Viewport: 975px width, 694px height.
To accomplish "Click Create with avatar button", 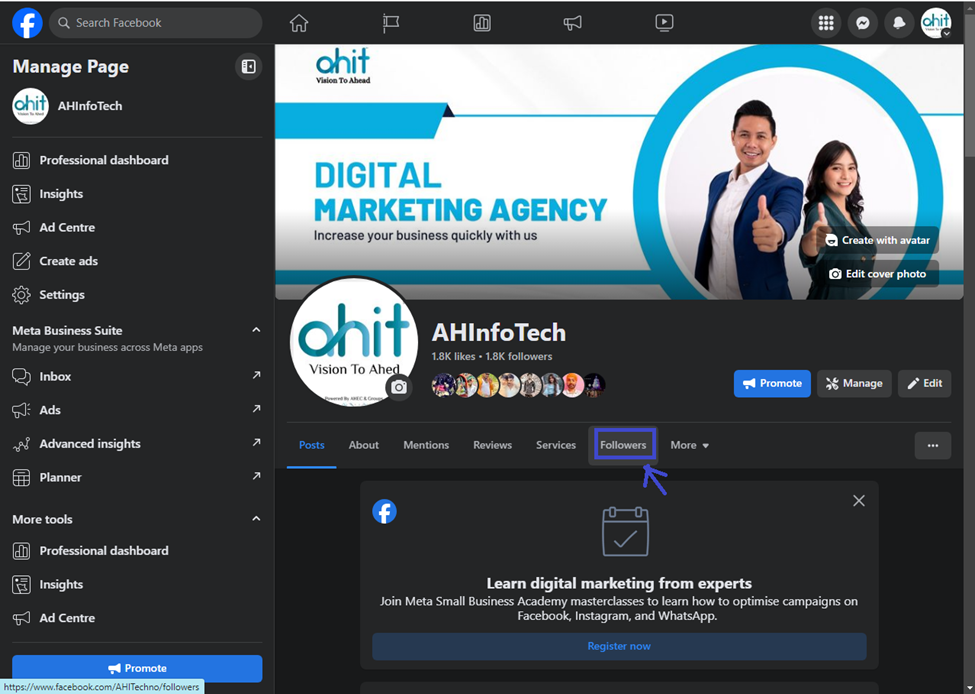I will coord(877,240).
